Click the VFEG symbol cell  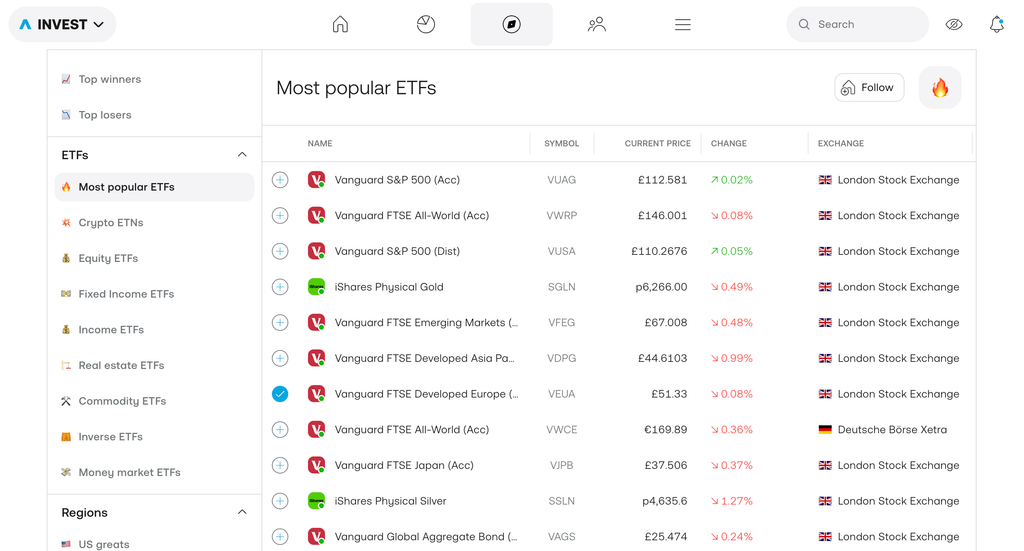click(562, 323)
